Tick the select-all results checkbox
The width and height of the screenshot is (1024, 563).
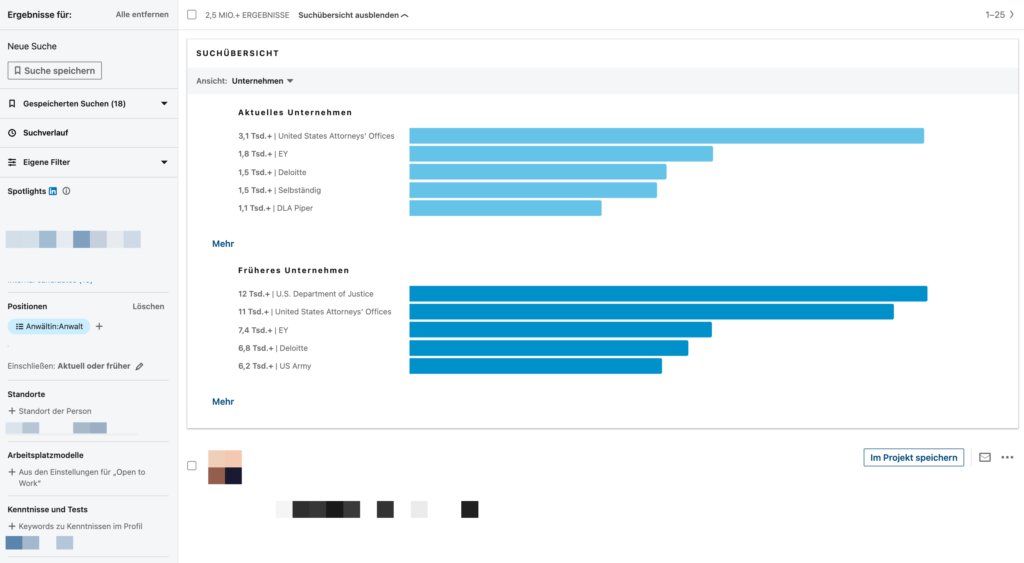tap(192, 16)
